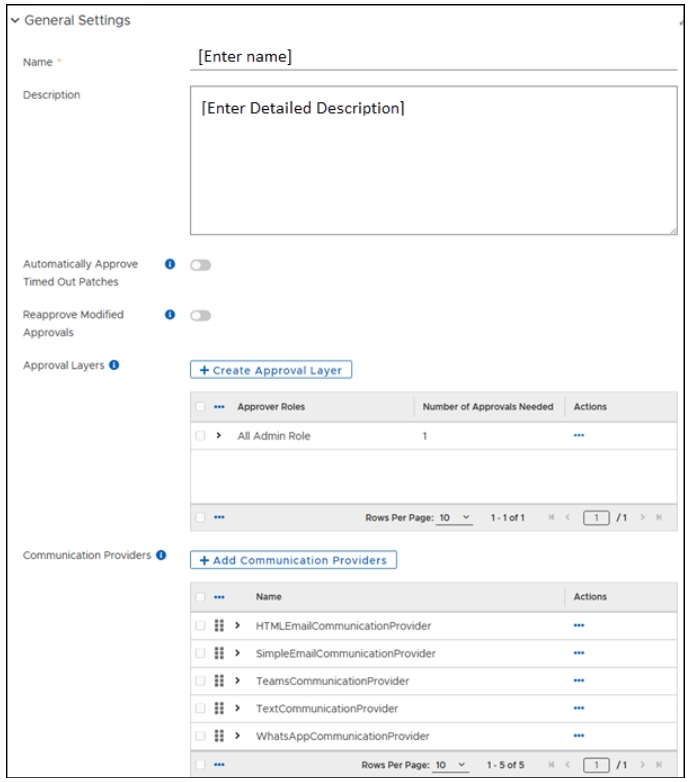Screen dimensions: 692x782
Task: Open actions menu for All Admin Role row
Action: (x=579, y=436)
